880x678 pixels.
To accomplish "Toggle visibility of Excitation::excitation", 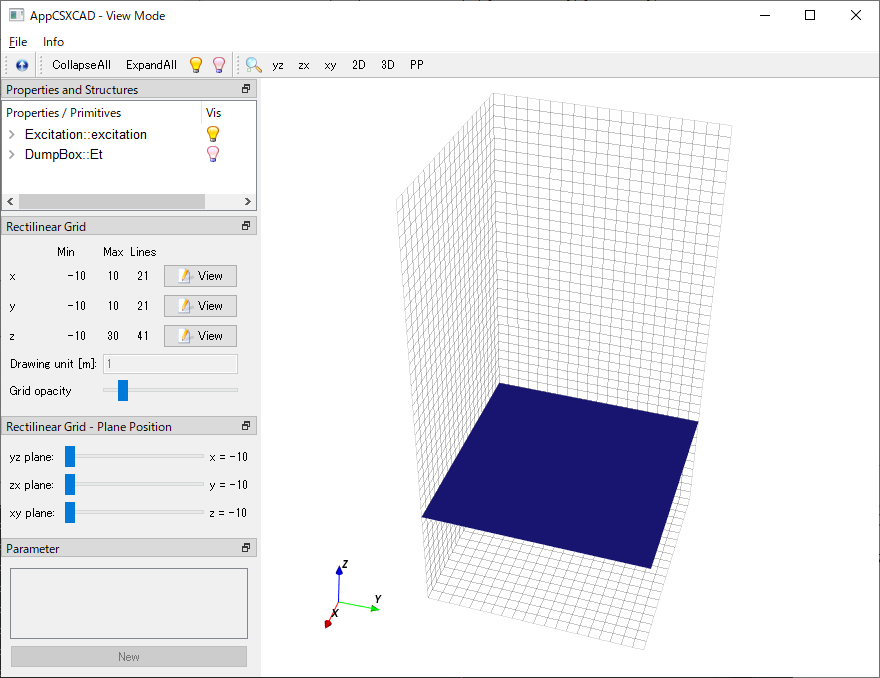I will point(213,133).
